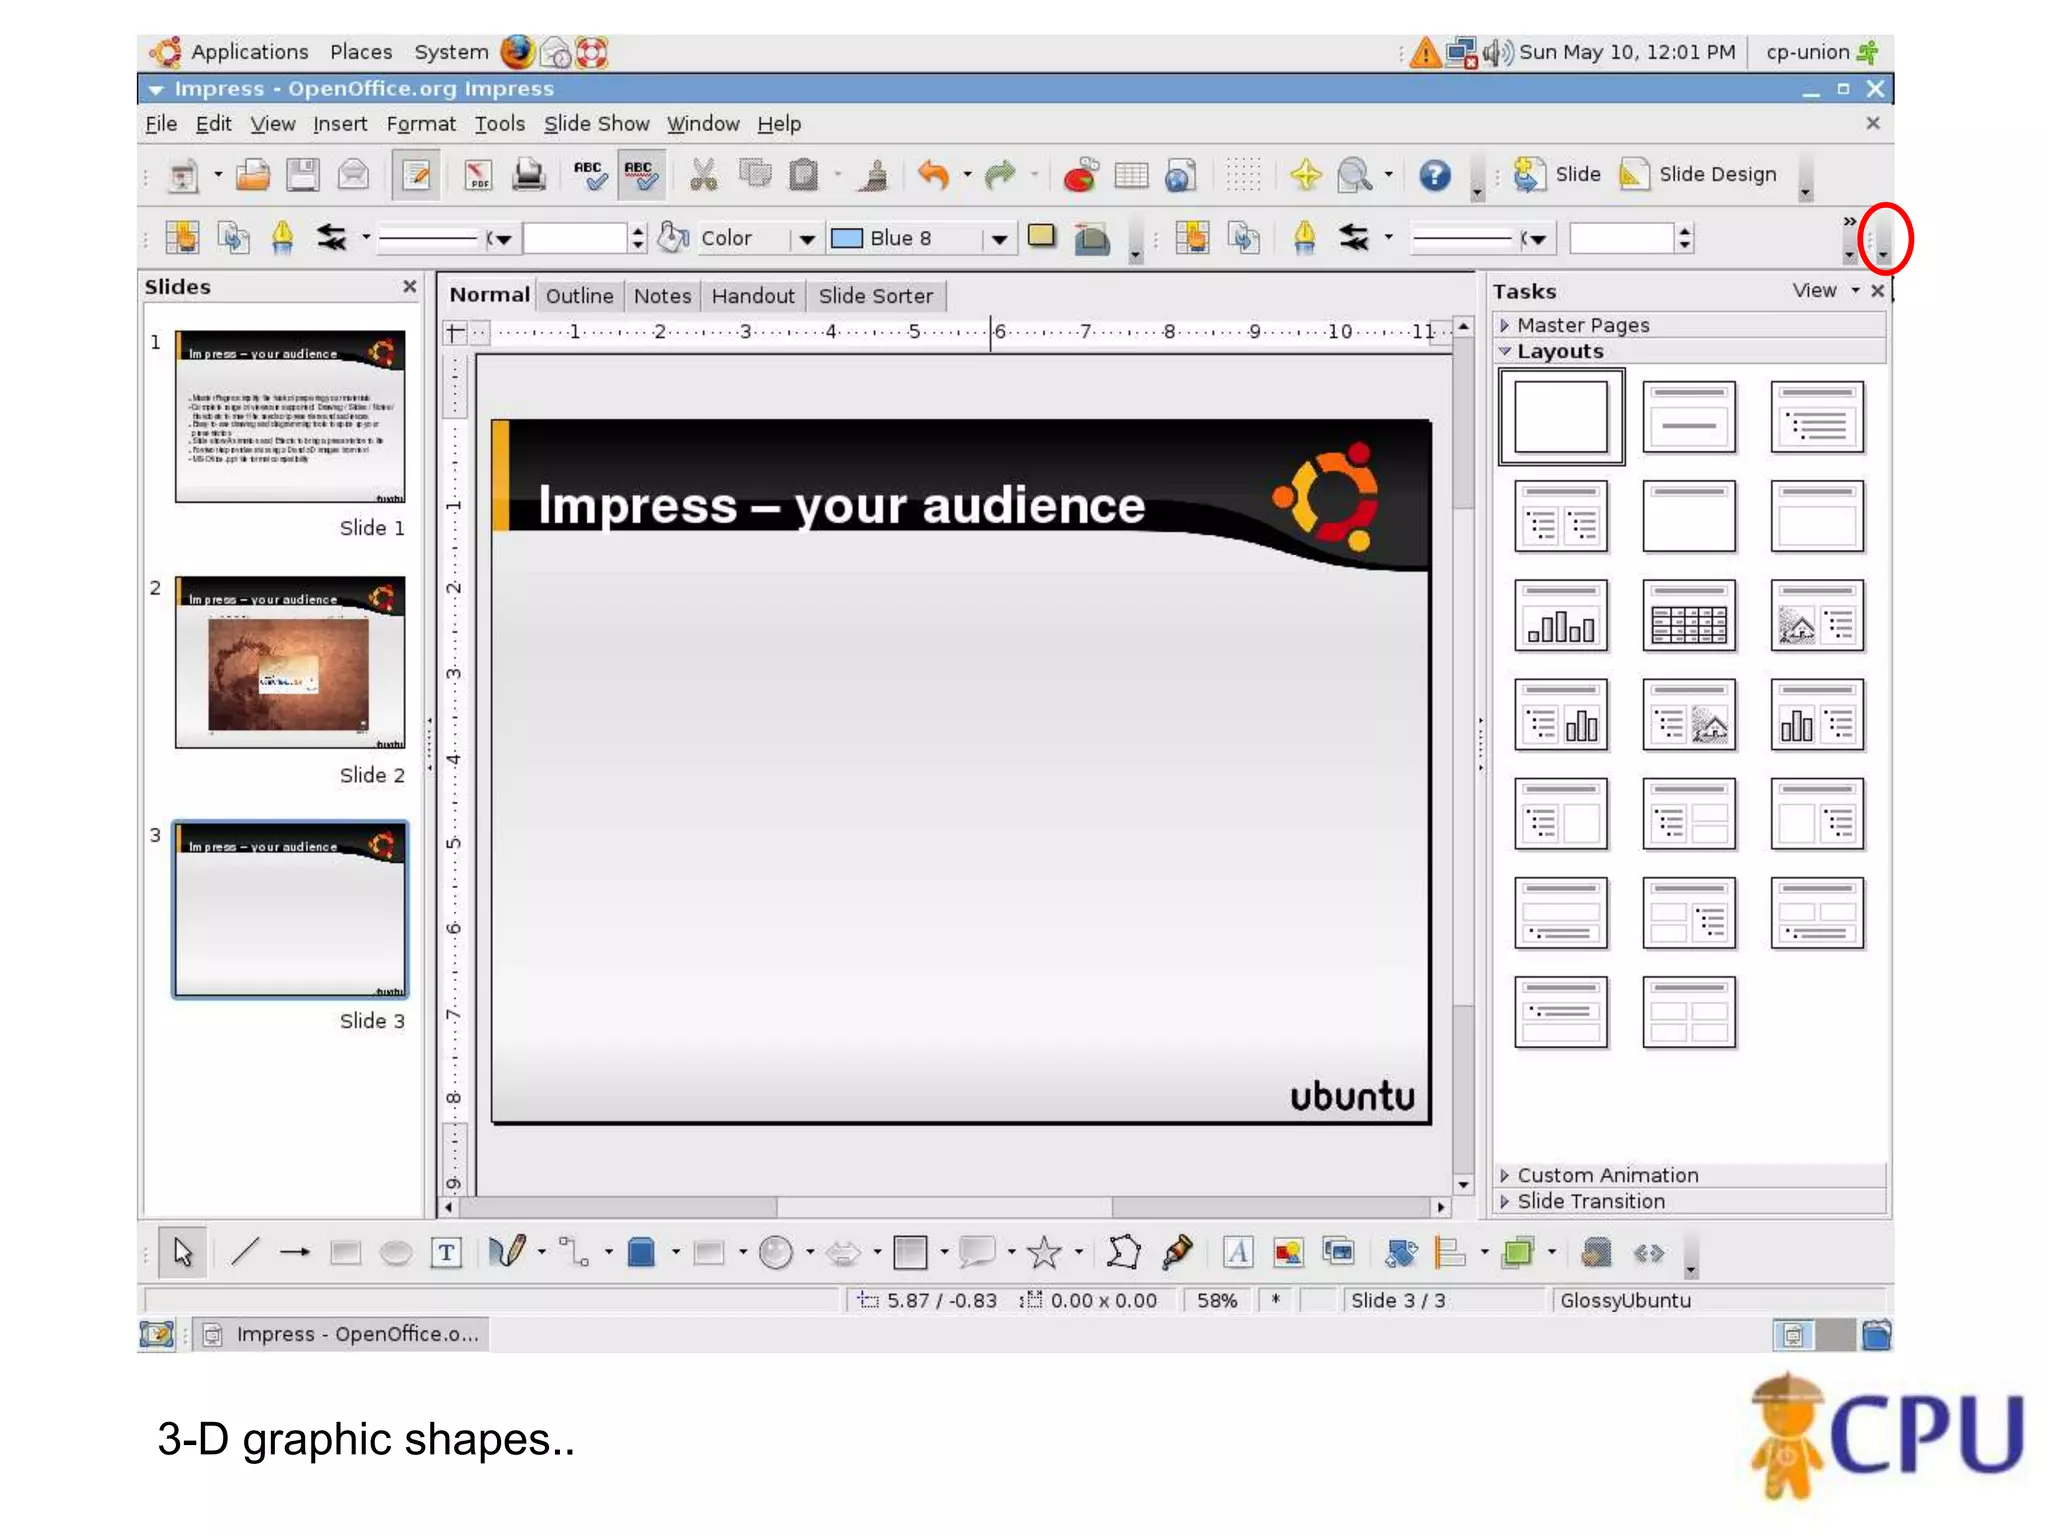The width and height of the screenshot is (2048, 1536).
Task: Open the Fontwork Gallery icon
Action: tap(1237, 1252)
